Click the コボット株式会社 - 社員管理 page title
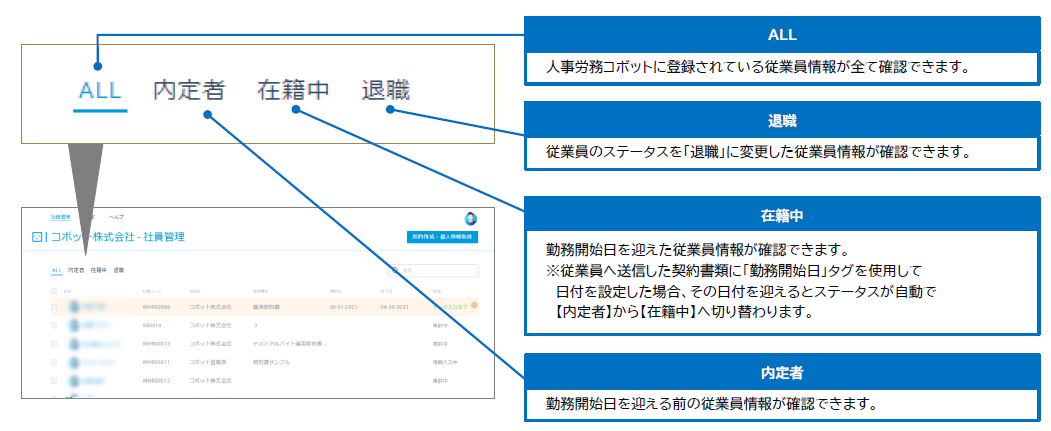This screenshot has height=431, width=1051. (117, 237)
